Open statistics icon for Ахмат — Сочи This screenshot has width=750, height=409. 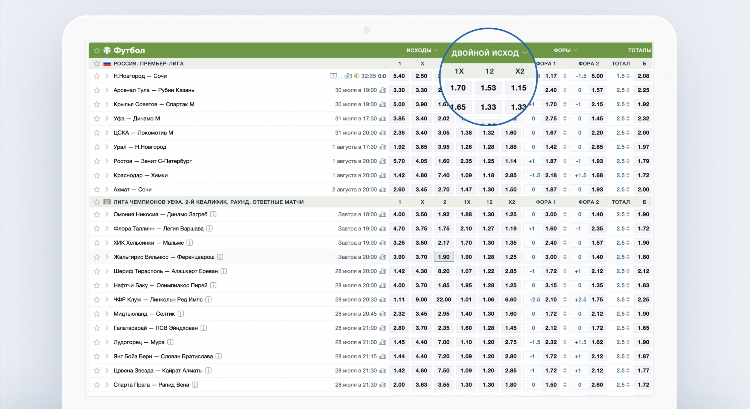383,189
